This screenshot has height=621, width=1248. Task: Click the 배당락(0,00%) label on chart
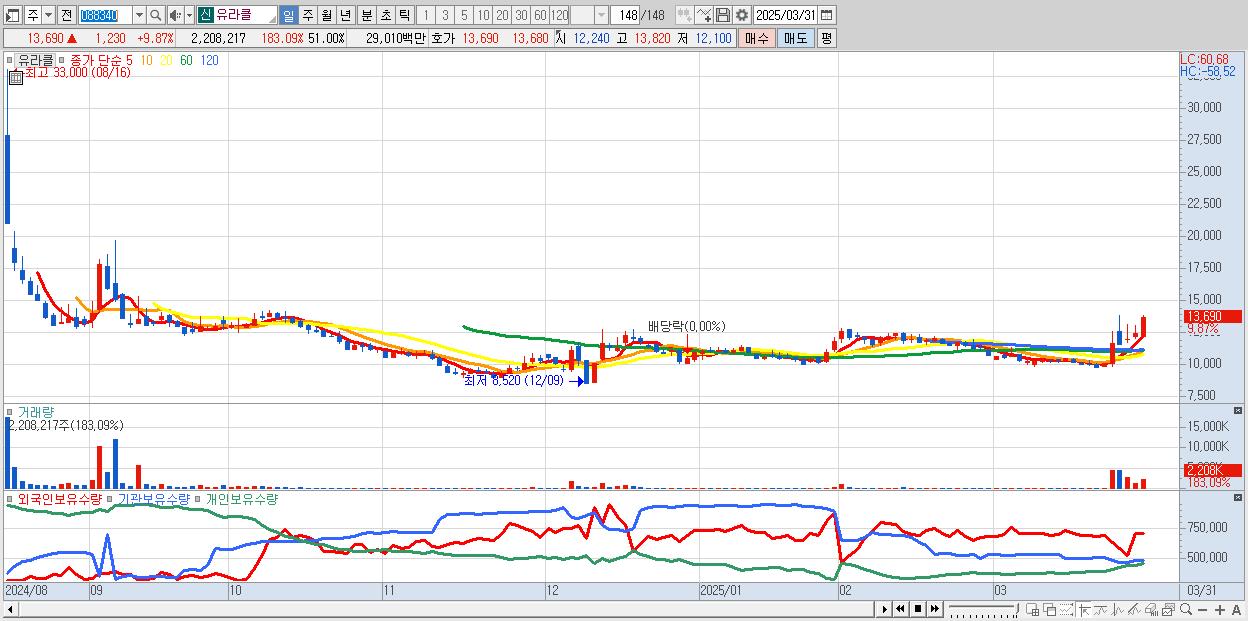[x=686, y=326]
